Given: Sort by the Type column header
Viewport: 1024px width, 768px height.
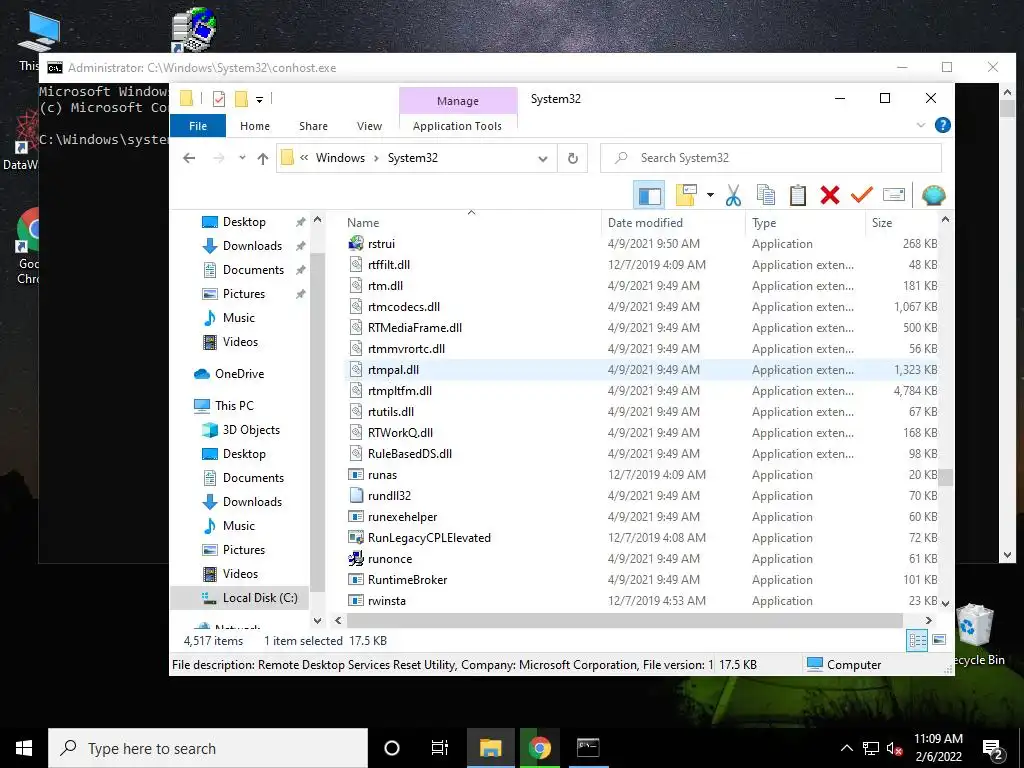Looking at the screenshot, I should (x=805, y=223).
